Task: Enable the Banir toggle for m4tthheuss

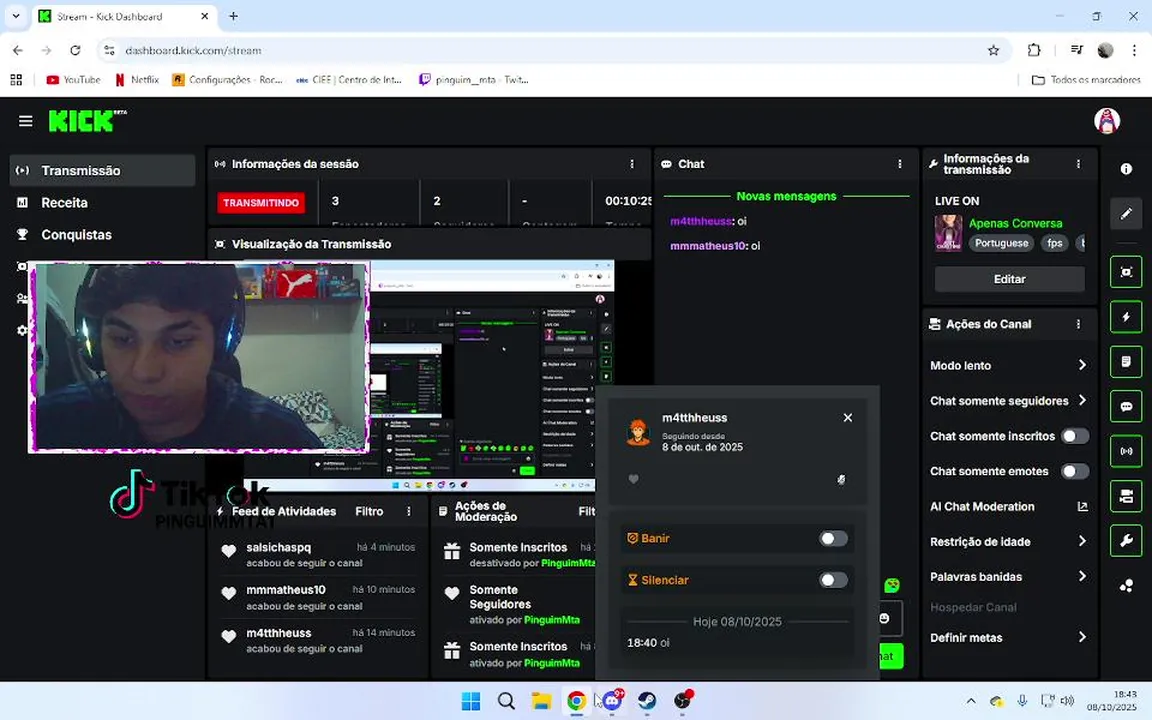Action: click(x=833, y=539)
